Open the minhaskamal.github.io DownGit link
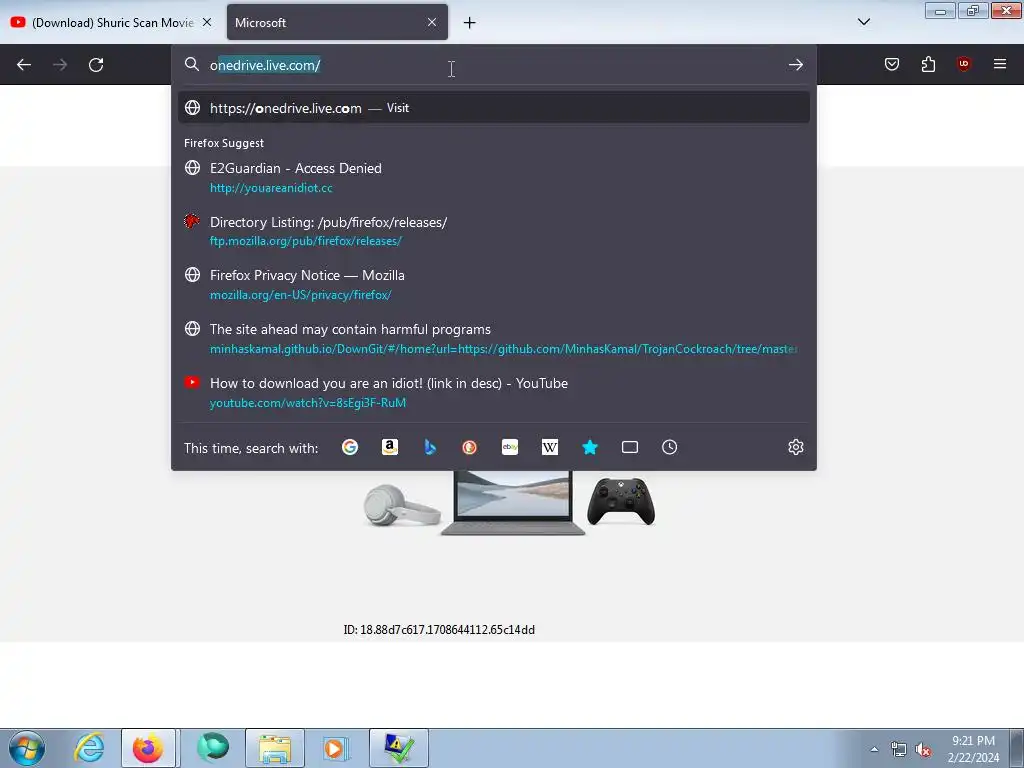The image size is (1024, 768). pos(503,349)
